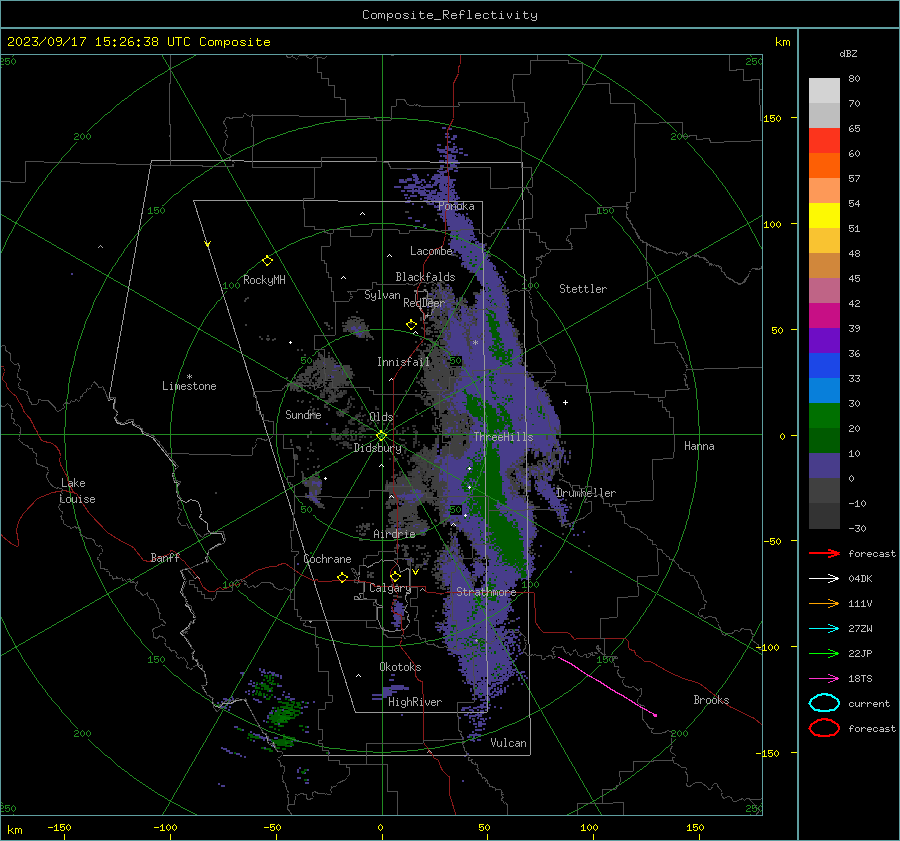Screen dimensions: 900x841
Task: Click the Hanna town label
Action: [x=699, y=446]
